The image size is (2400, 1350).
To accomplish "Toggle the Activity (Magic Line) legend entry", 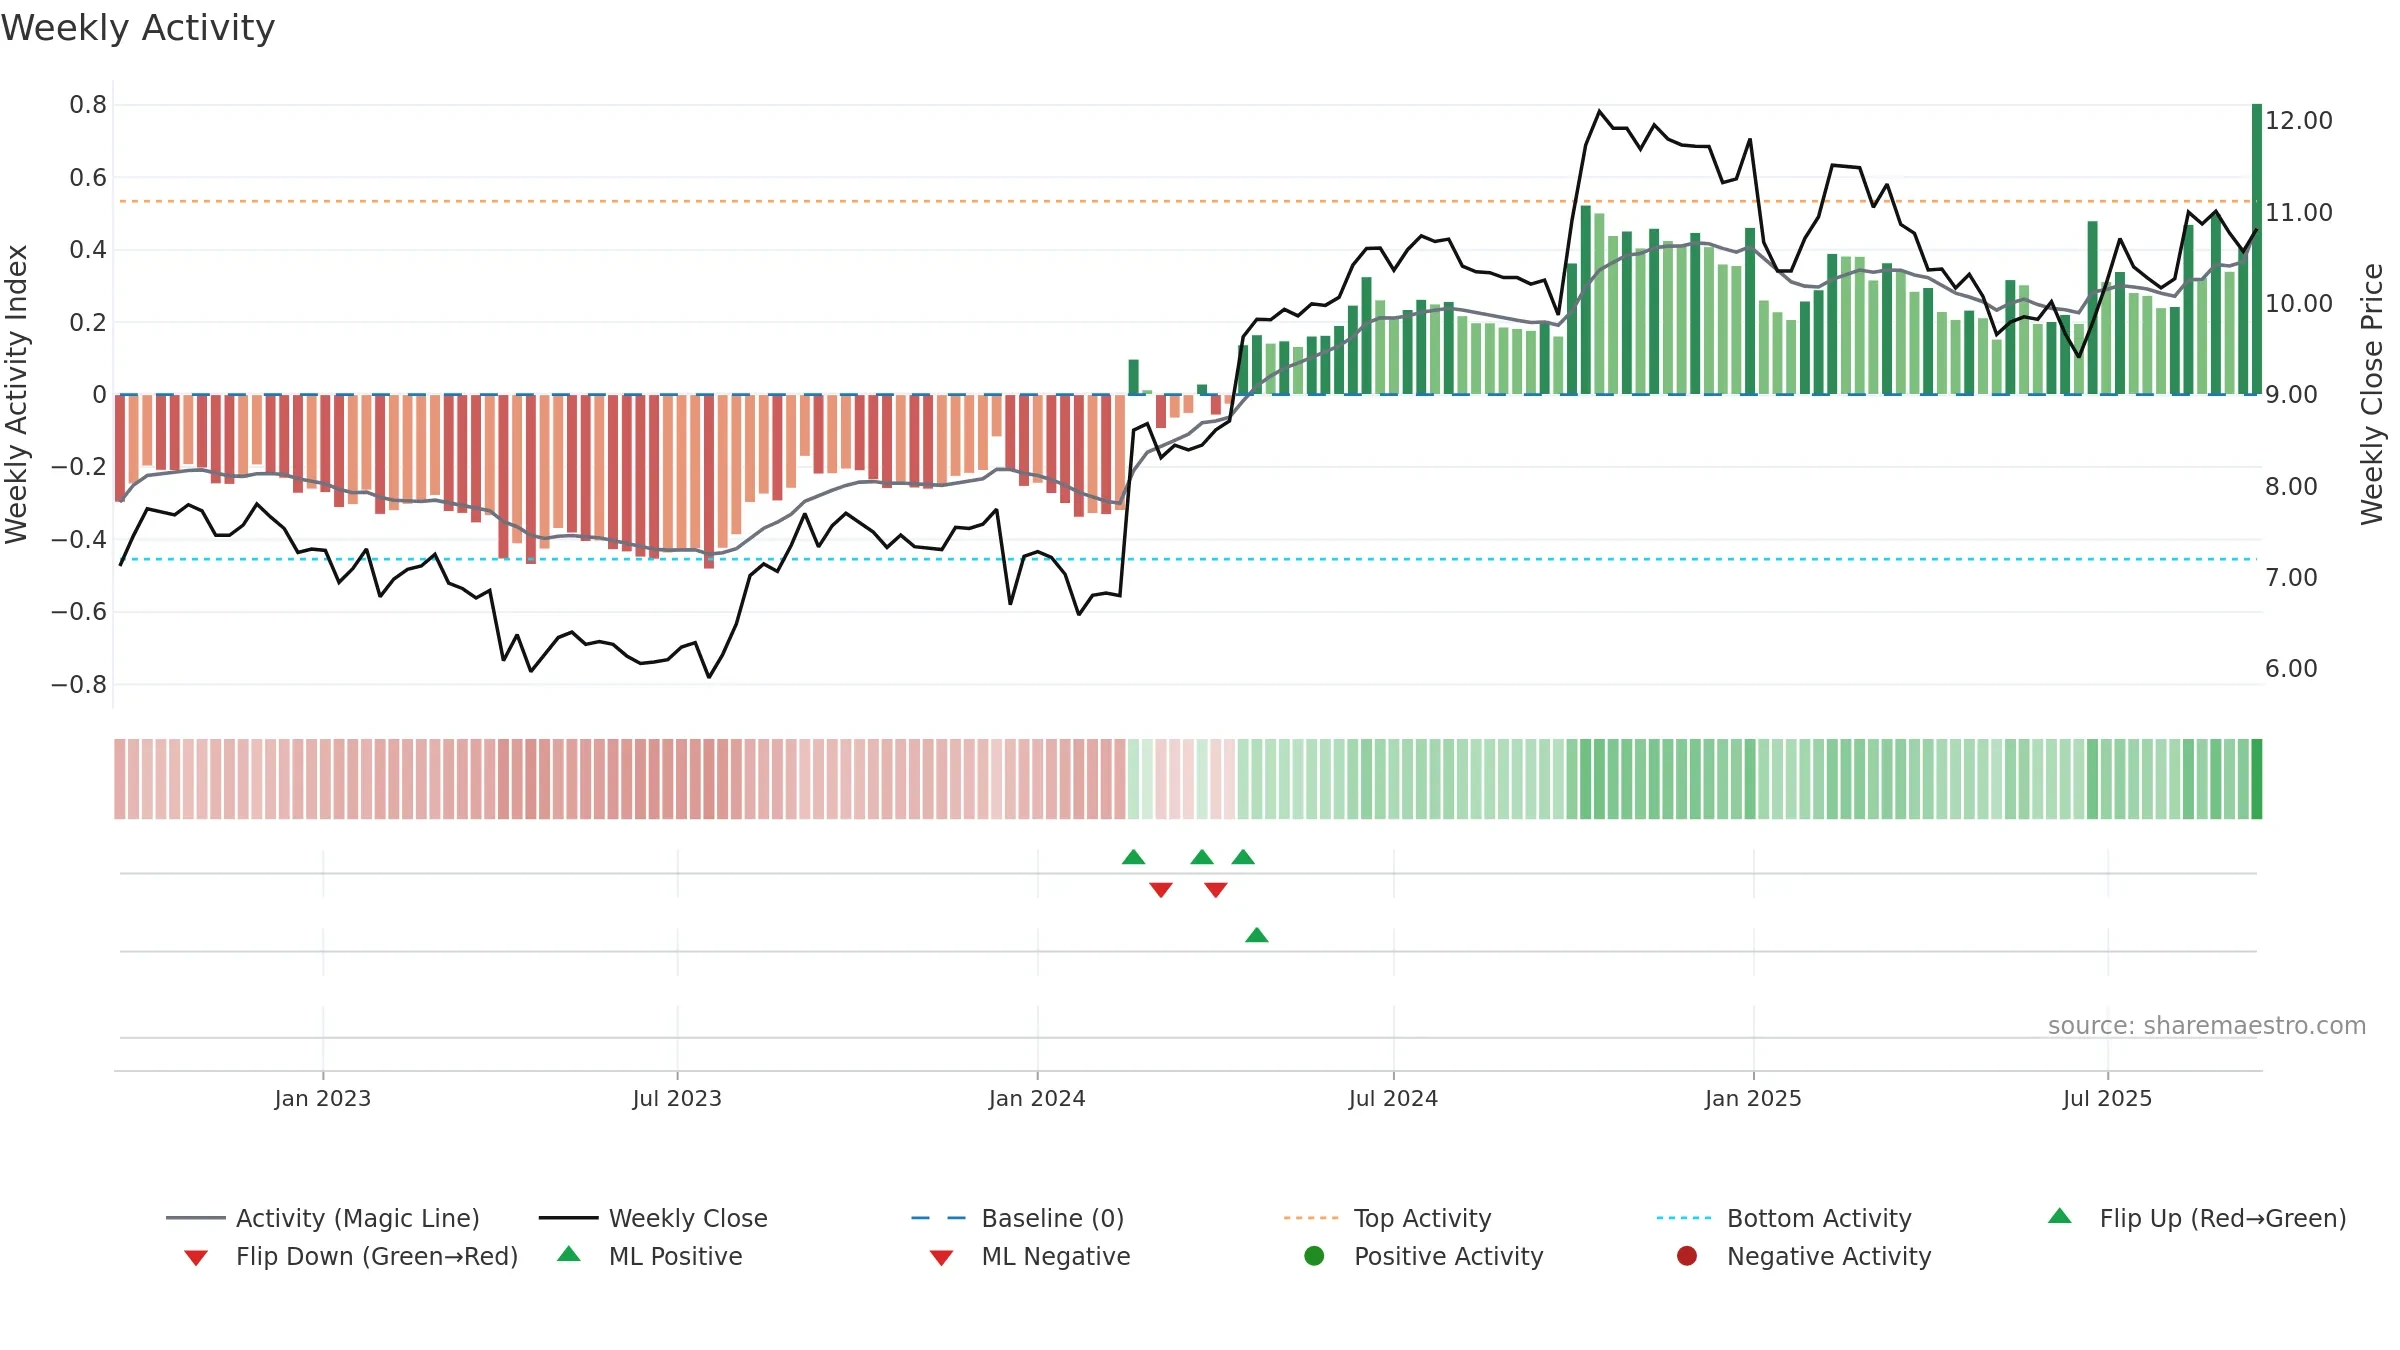I will [x=323, y=1218].
